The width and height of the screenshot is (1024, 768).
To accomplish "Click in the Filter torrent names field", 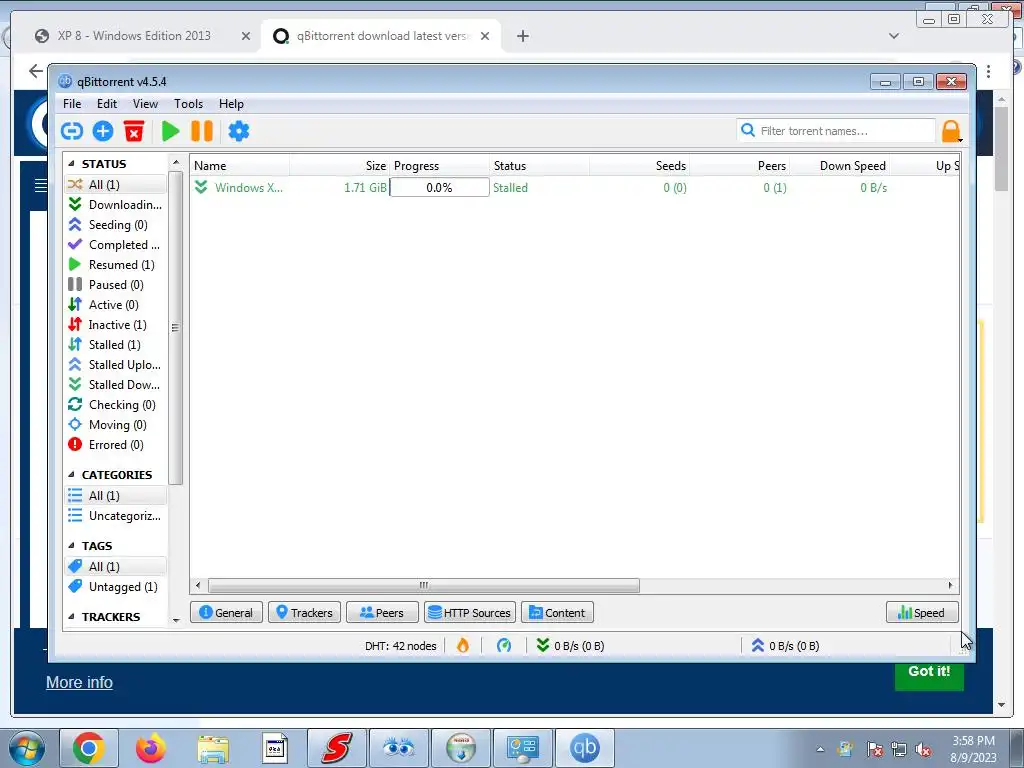I will tap(836, 131).
